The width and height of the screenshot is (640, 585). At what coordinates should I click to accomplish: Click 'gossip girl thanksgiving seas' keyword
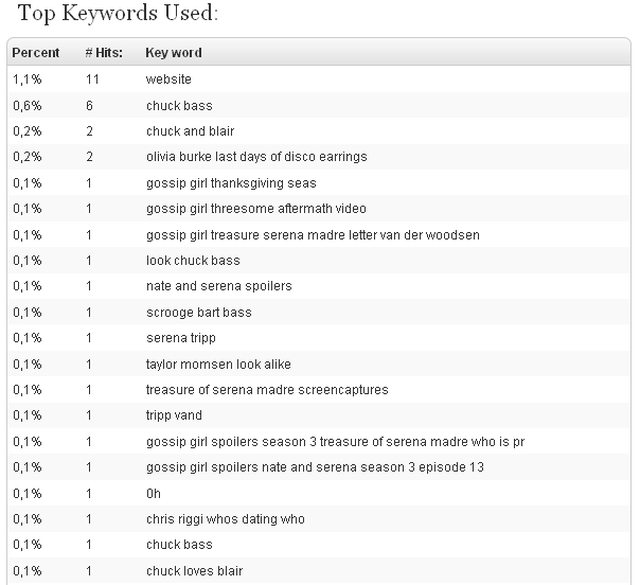231,183
